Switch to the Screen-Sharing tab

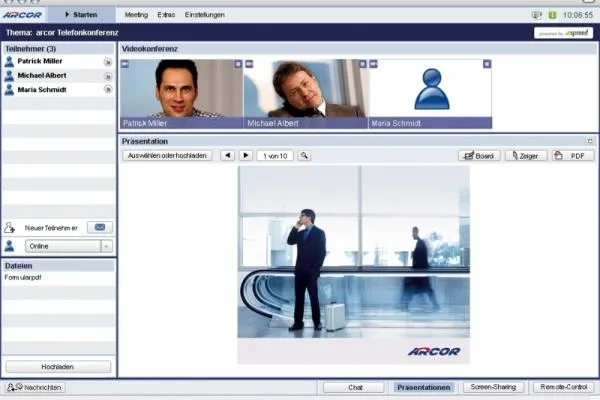(493, 387)
